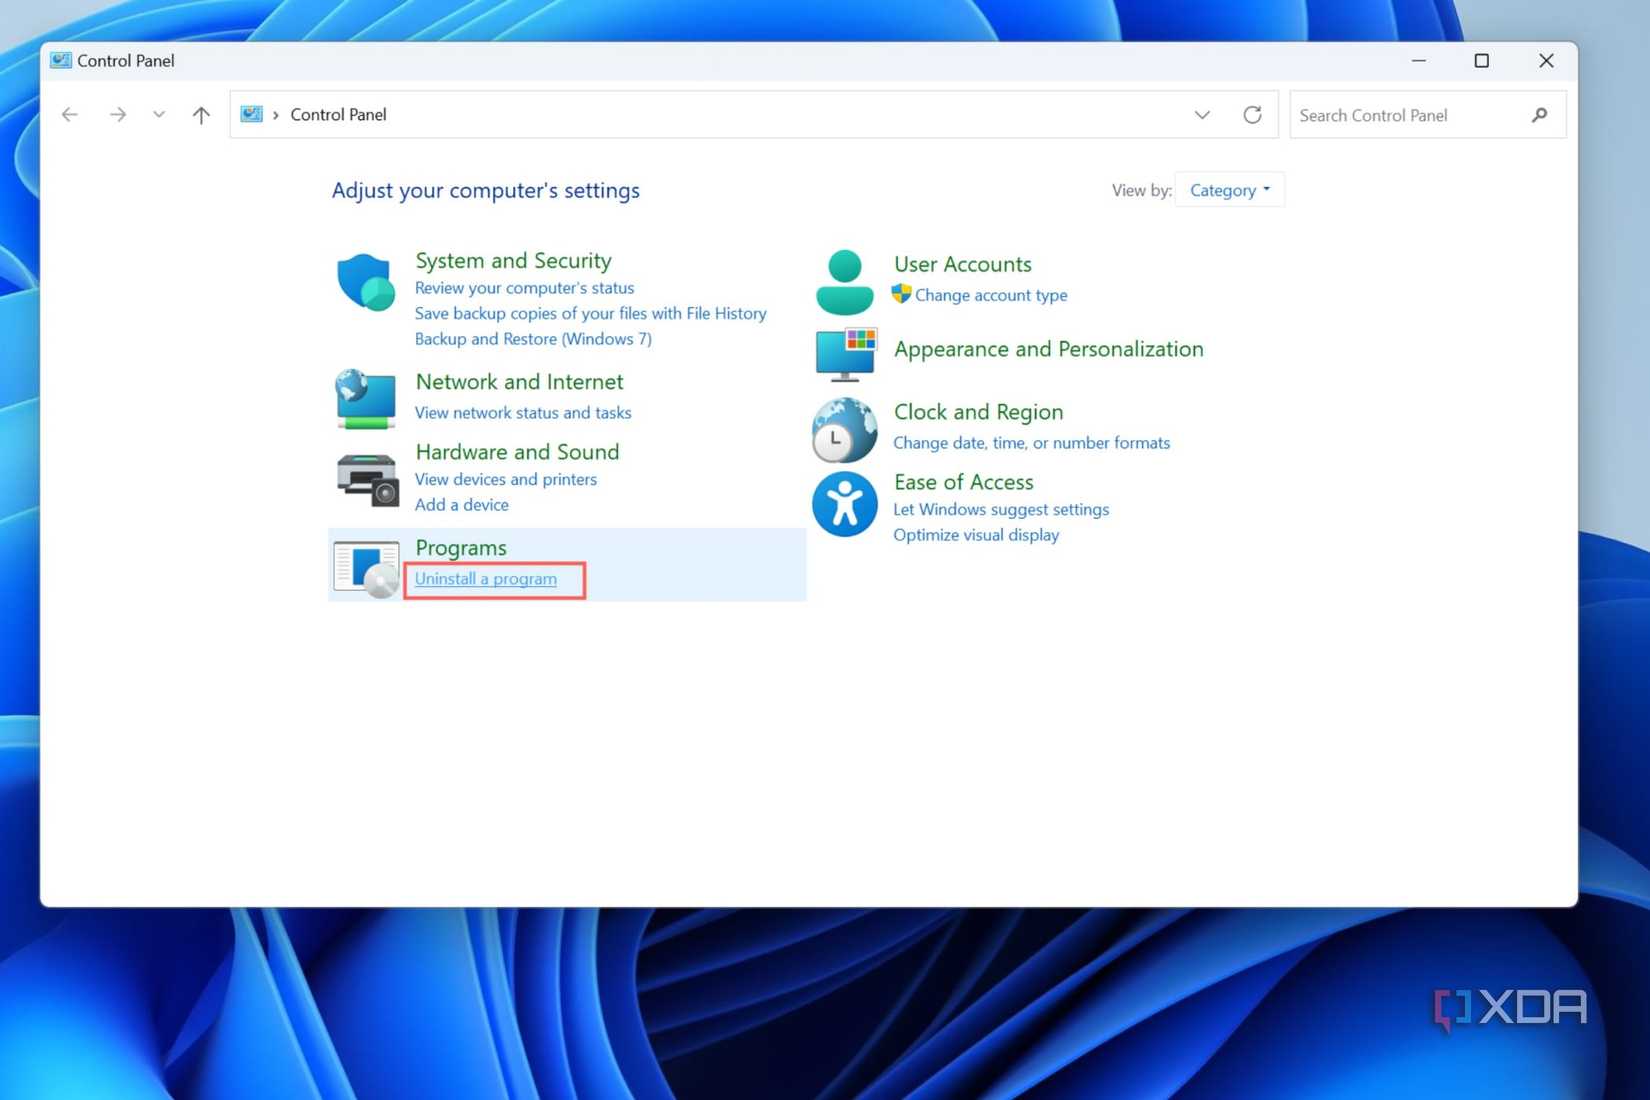
Task: Click the Ease of Access icon
Action: click(844, 504)
